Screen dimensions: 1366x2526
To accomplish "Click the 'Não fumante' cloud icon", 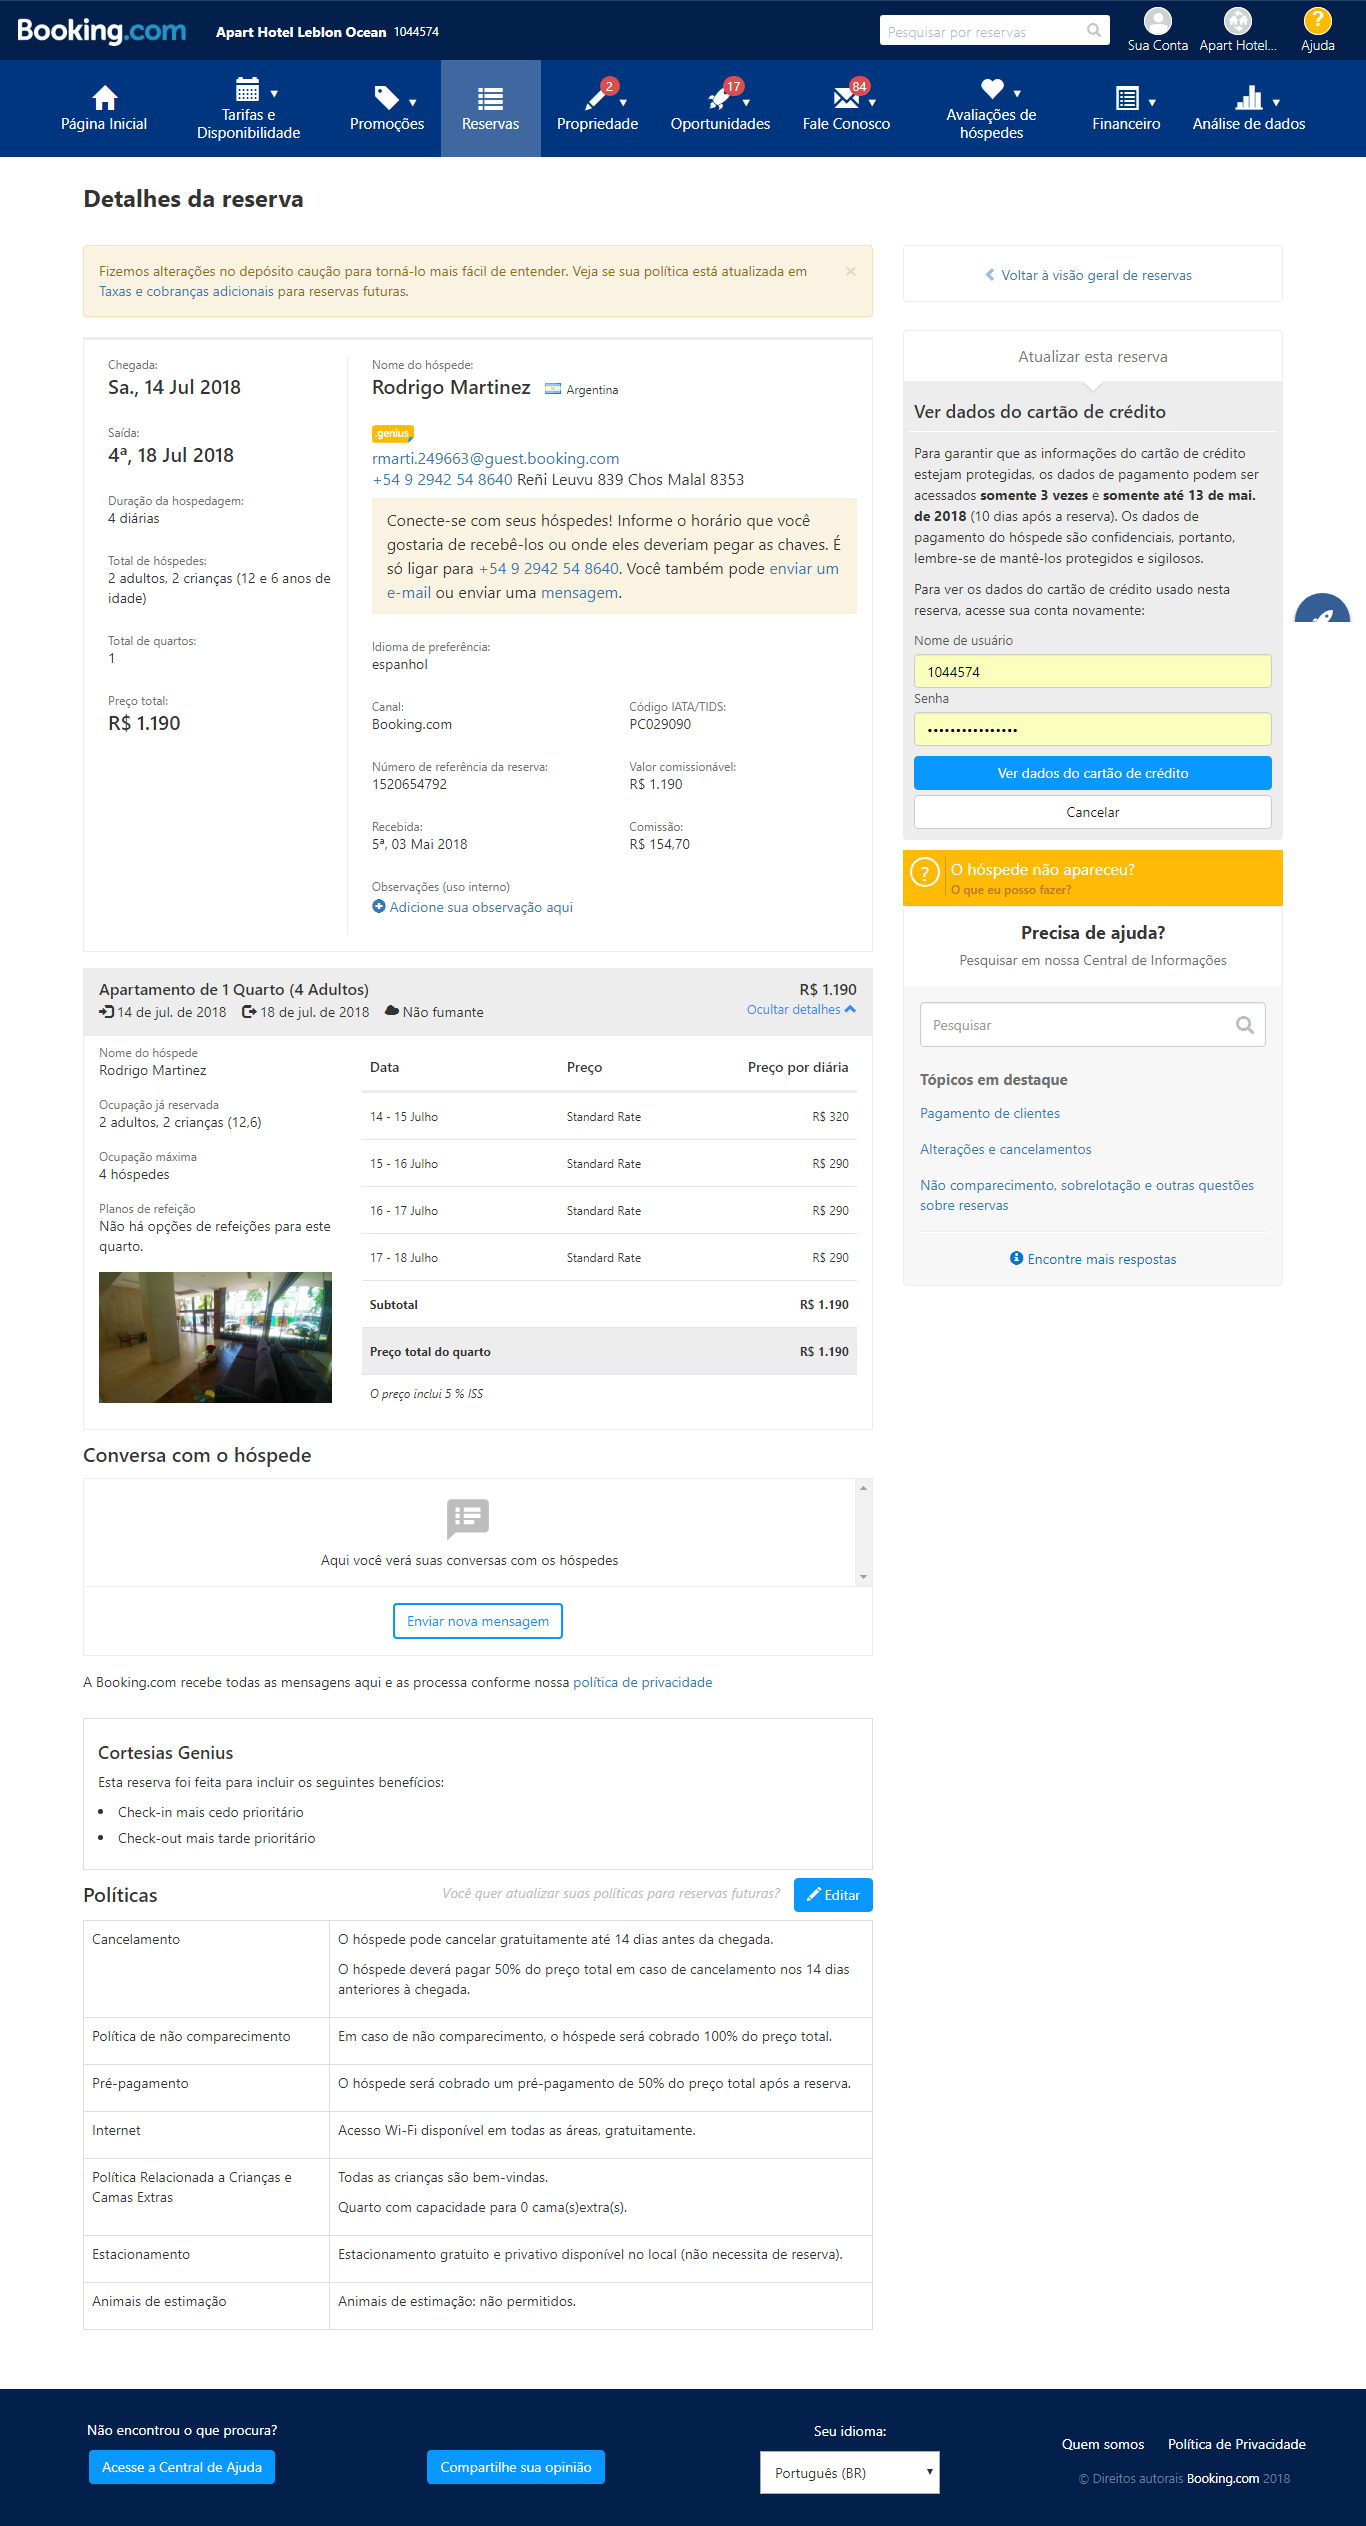I will [392, 1011].
